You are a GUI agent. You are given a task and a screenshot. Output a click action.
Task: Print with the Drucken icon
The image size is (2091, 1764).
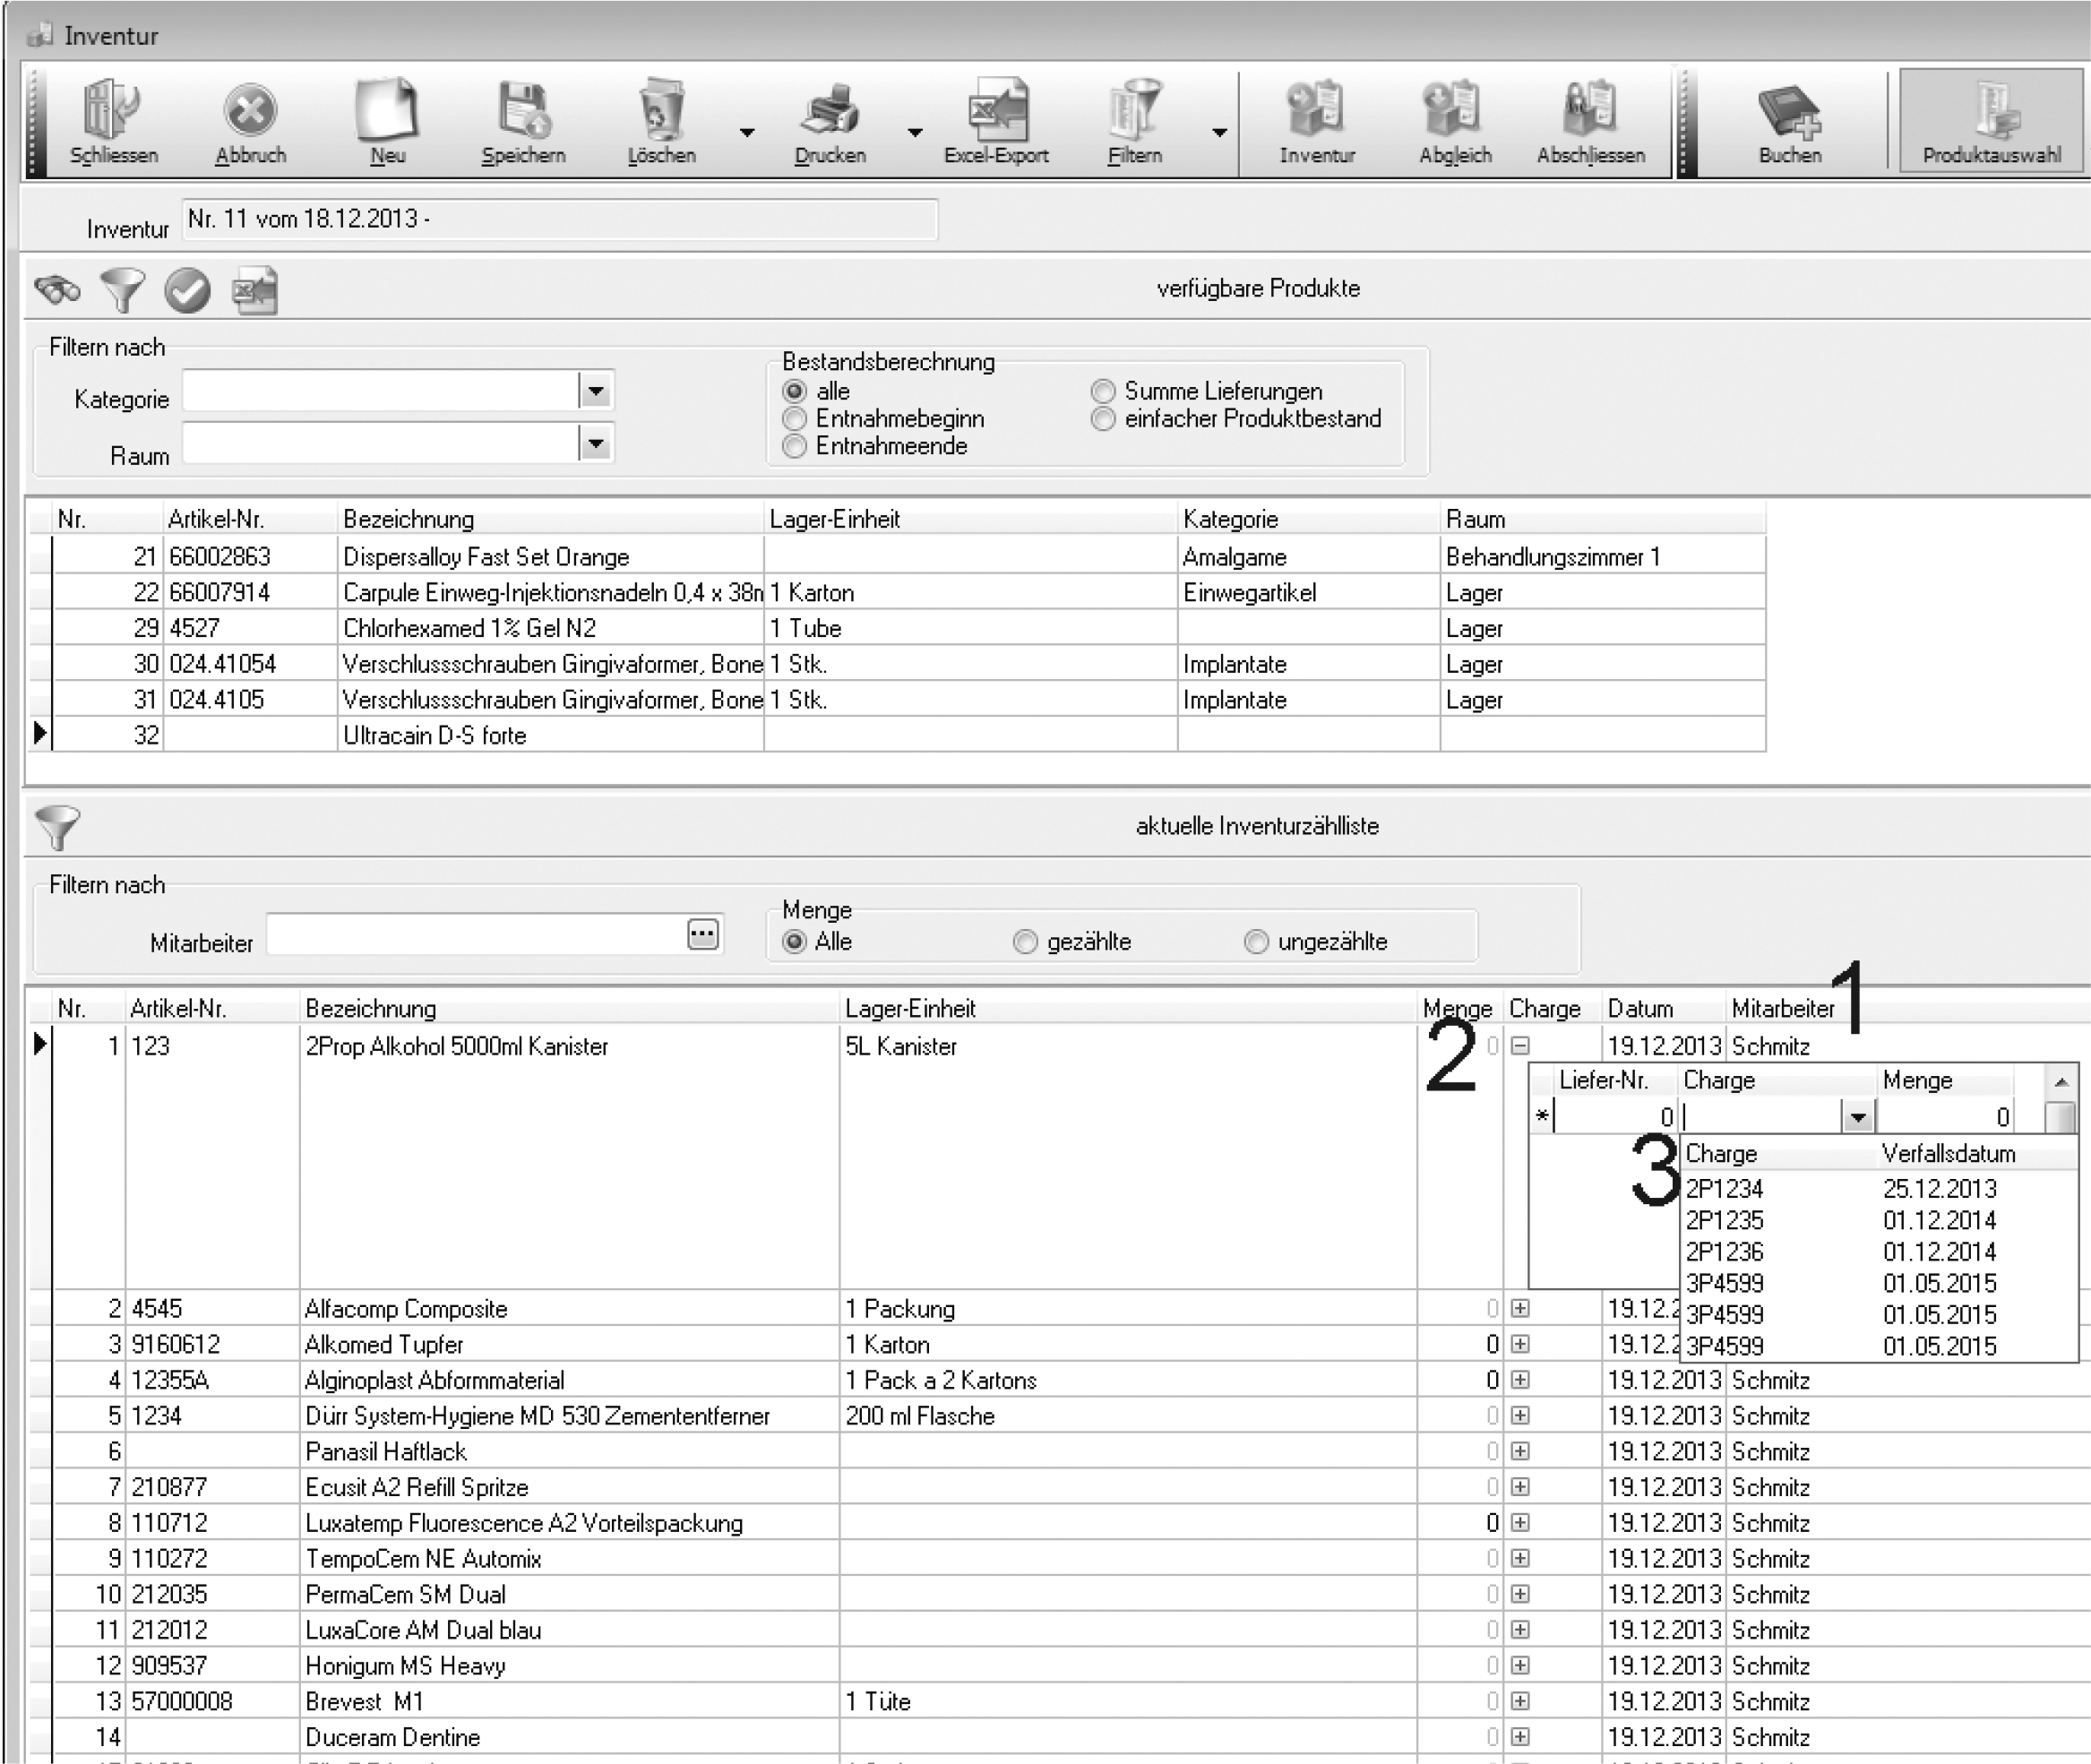(x=830, y=122)
